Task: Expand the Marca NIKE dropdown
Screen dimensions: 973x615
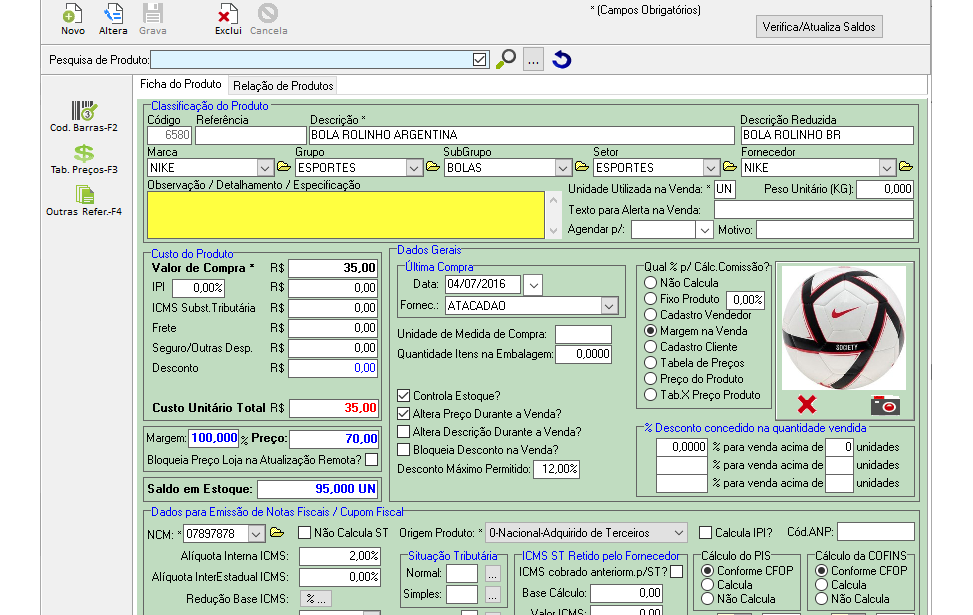Action: (265, 168)
